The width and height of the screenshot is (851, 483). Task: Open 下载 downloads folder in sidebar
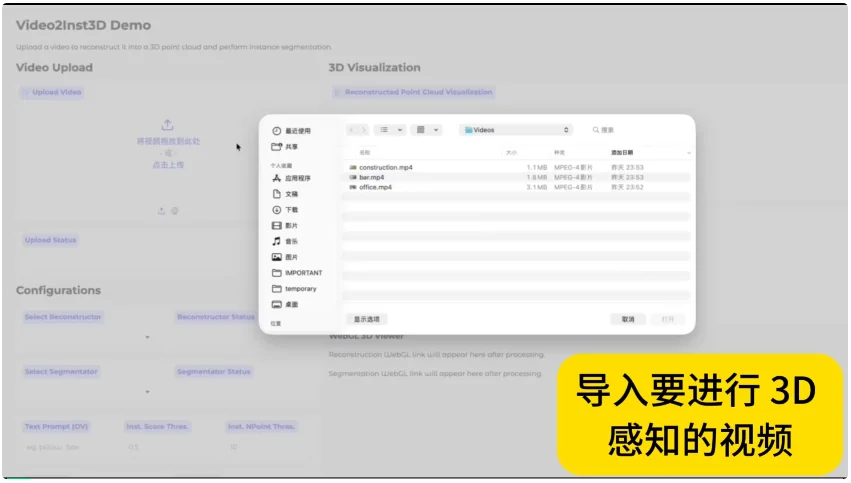[x=285, y=209]
